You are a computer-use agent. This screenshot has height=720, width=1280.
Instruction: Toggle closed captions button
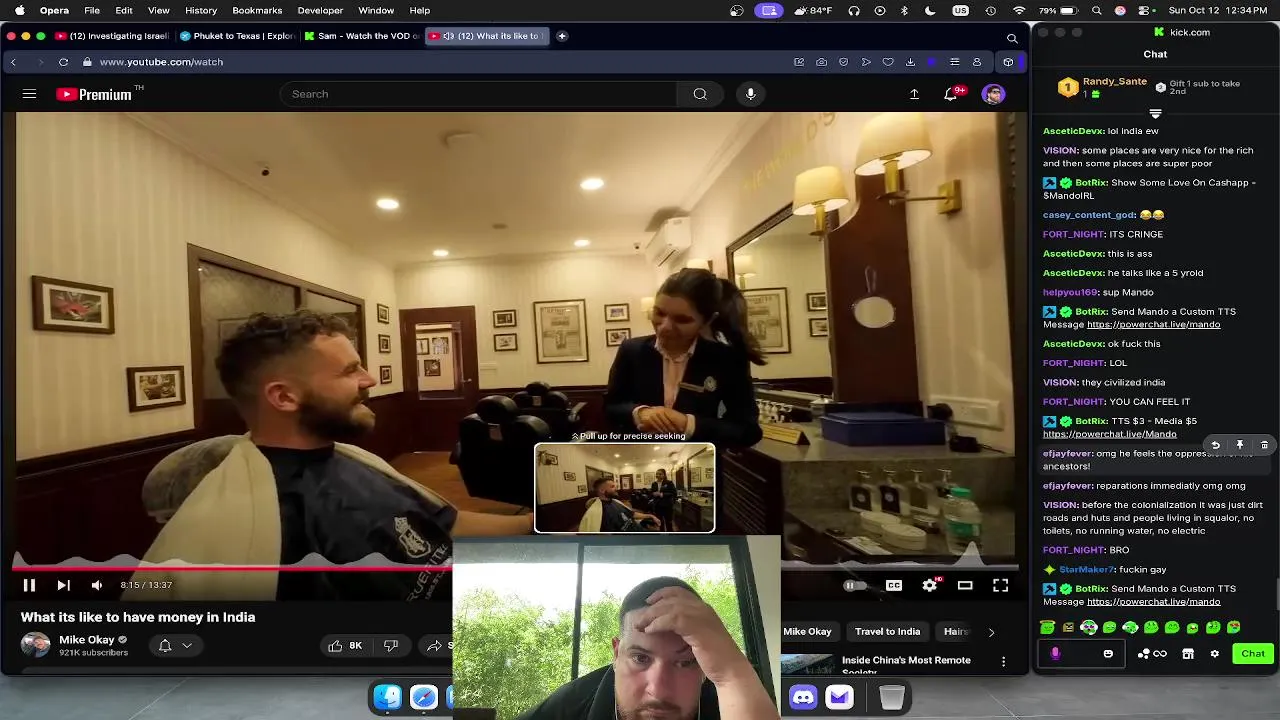point(894,586)
